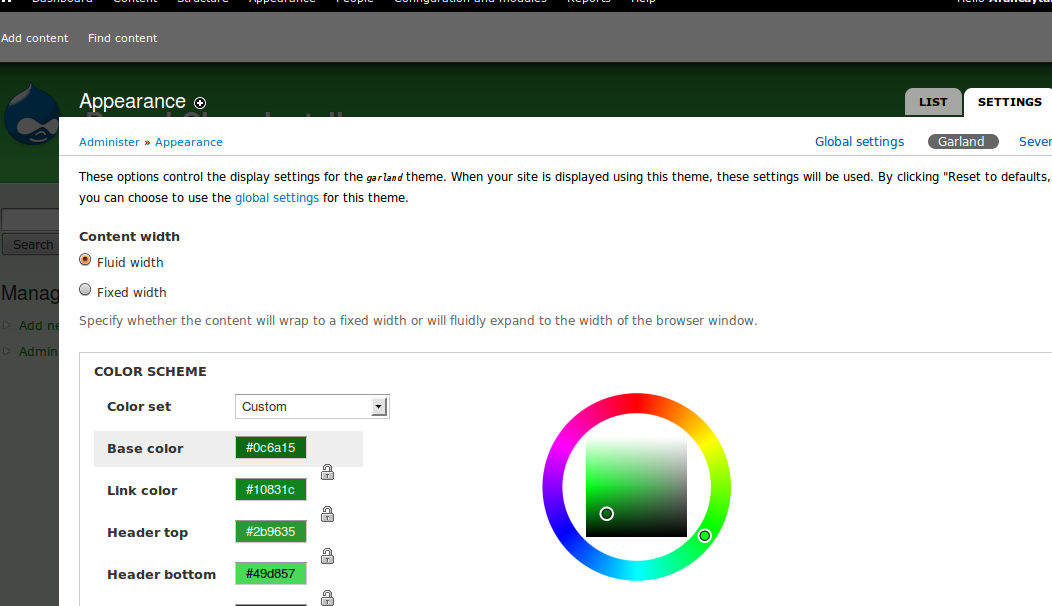Open the Color set dropdown
1052x606 pixels.
pos(311,406)
